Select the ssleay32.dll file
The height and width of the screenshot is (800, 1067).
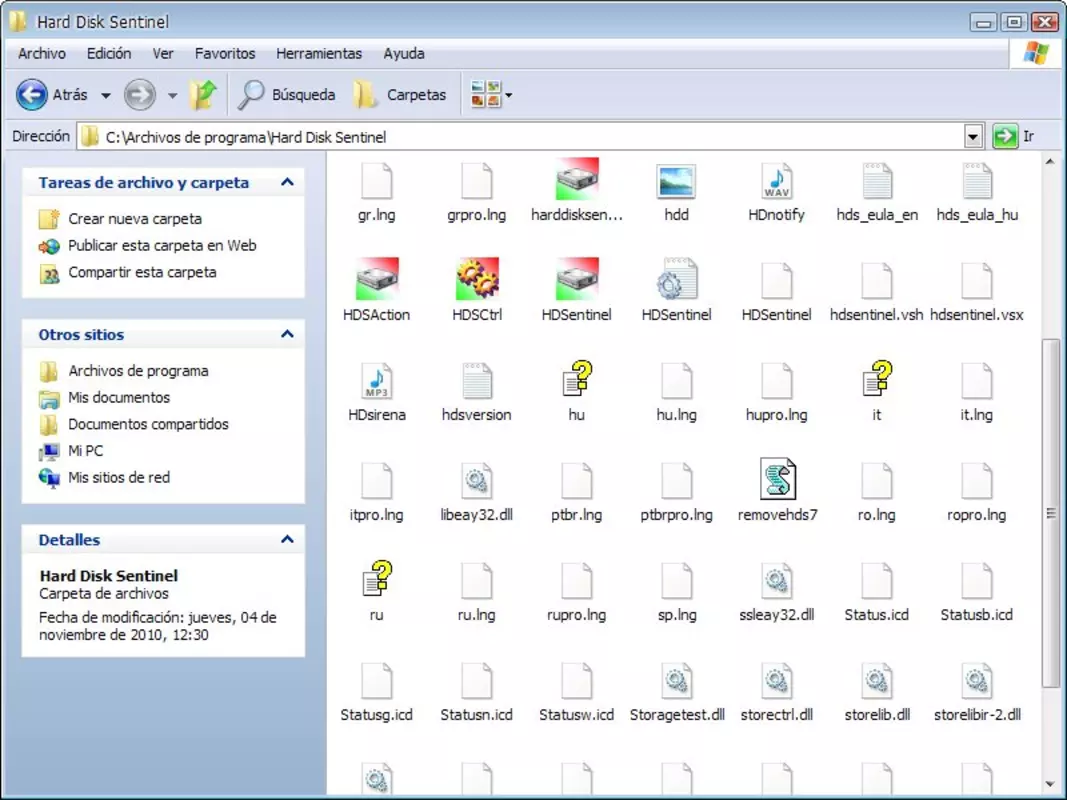pos(776,580)
